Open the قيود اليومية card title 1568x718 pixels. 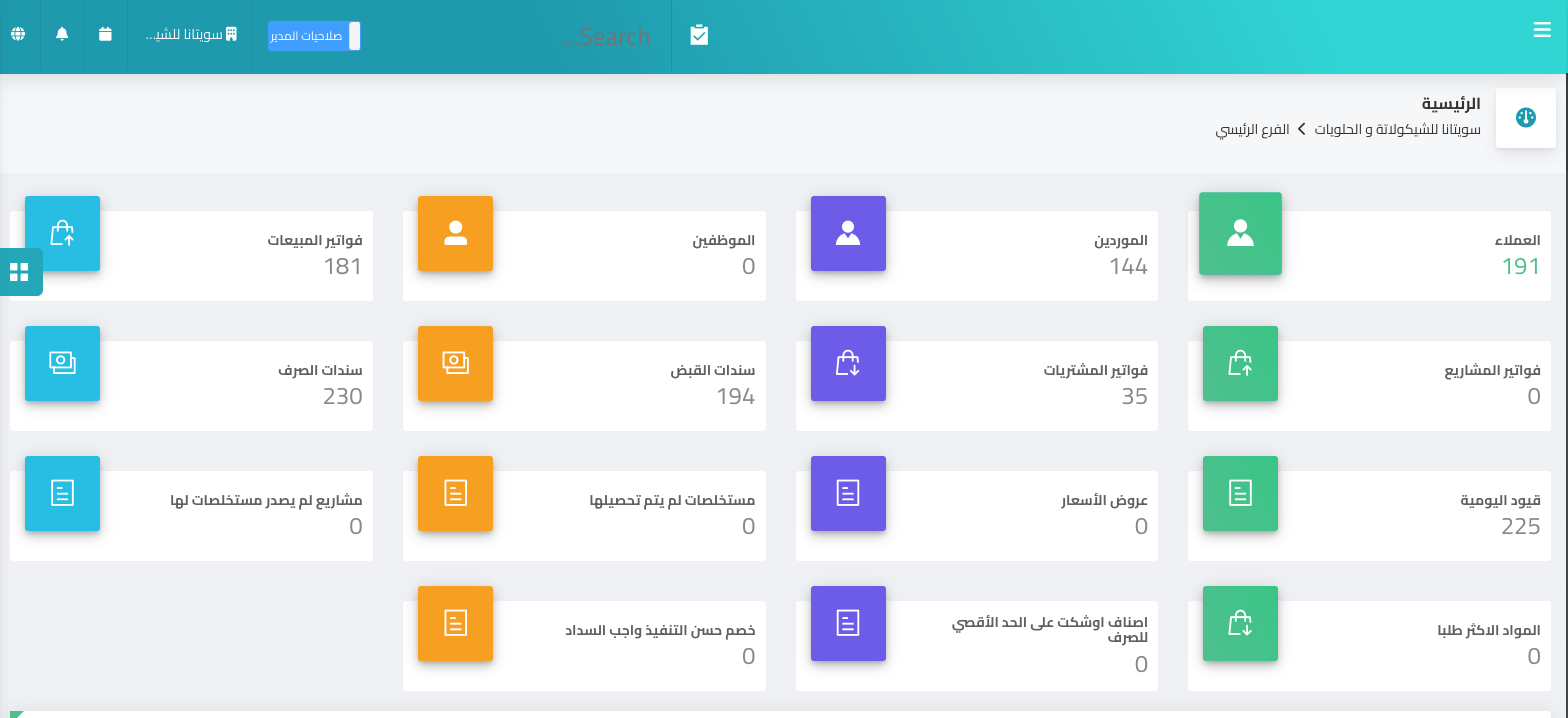pyautogui.click(x=1501, y=500)
